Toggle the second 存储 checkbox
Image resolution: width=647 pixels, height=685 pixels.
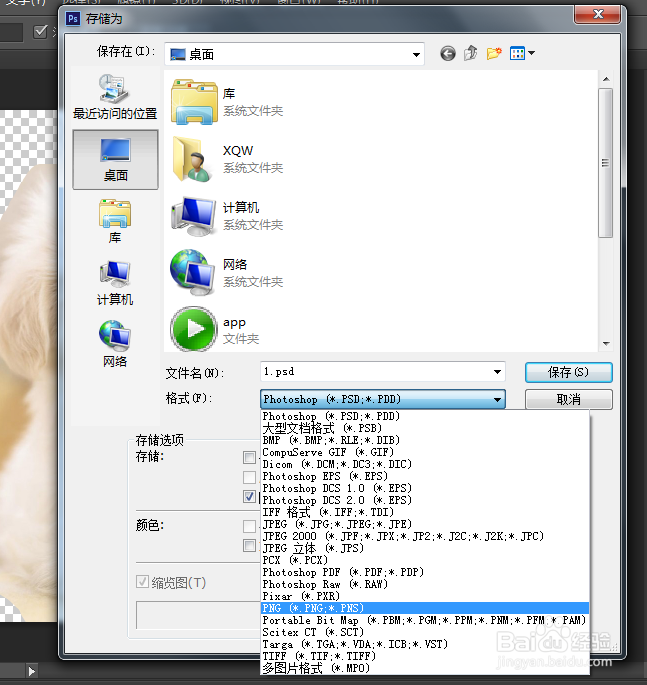coord(249,477)
